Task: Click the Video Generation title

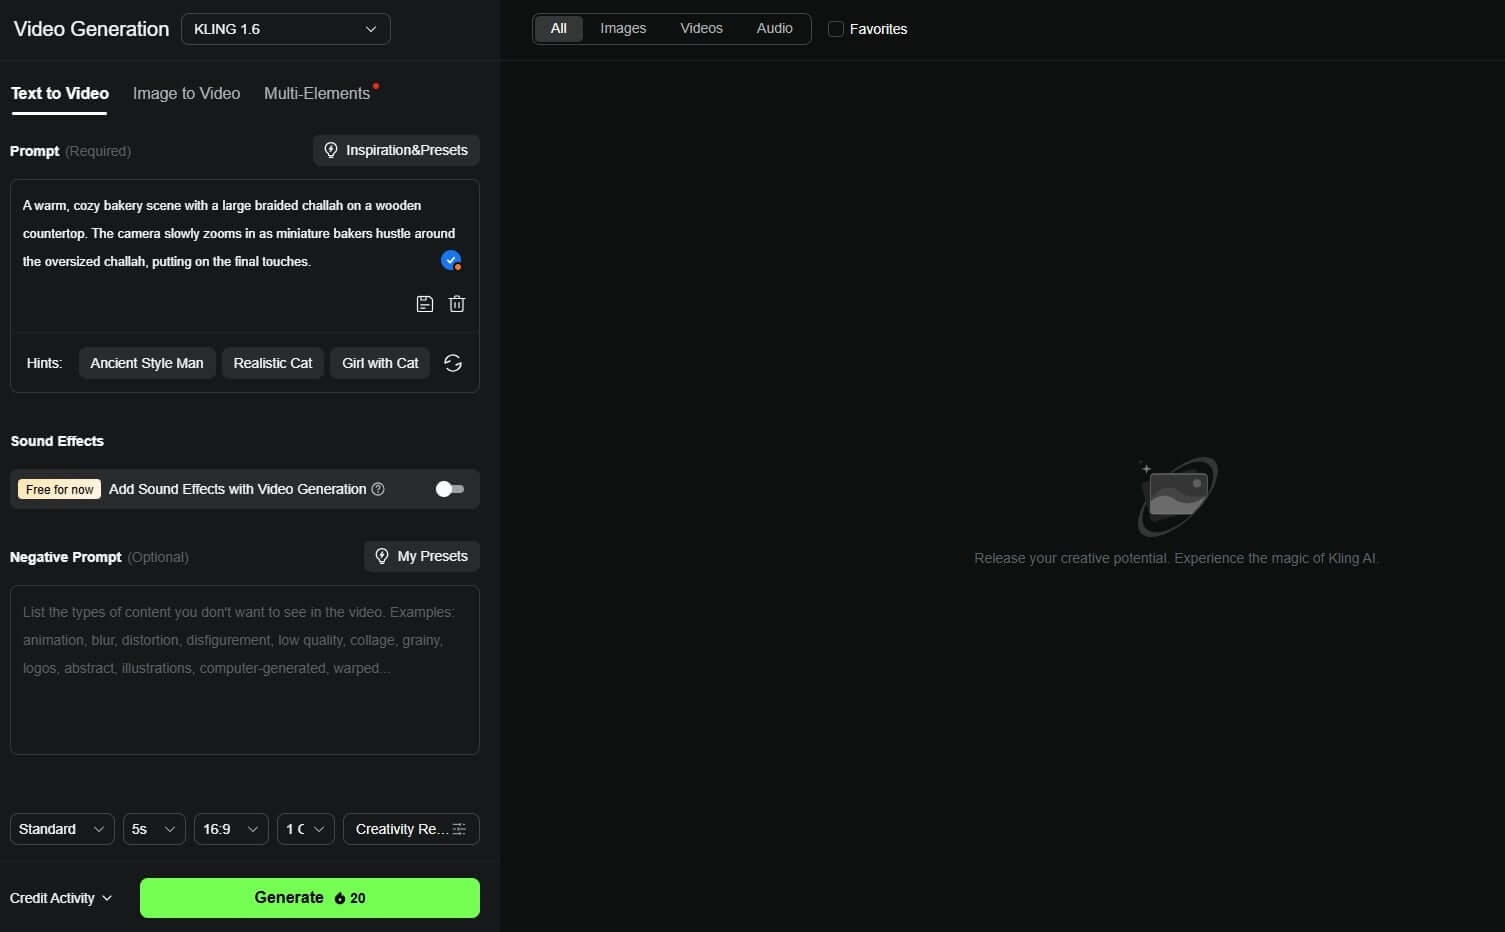Action: pos(91,29)
